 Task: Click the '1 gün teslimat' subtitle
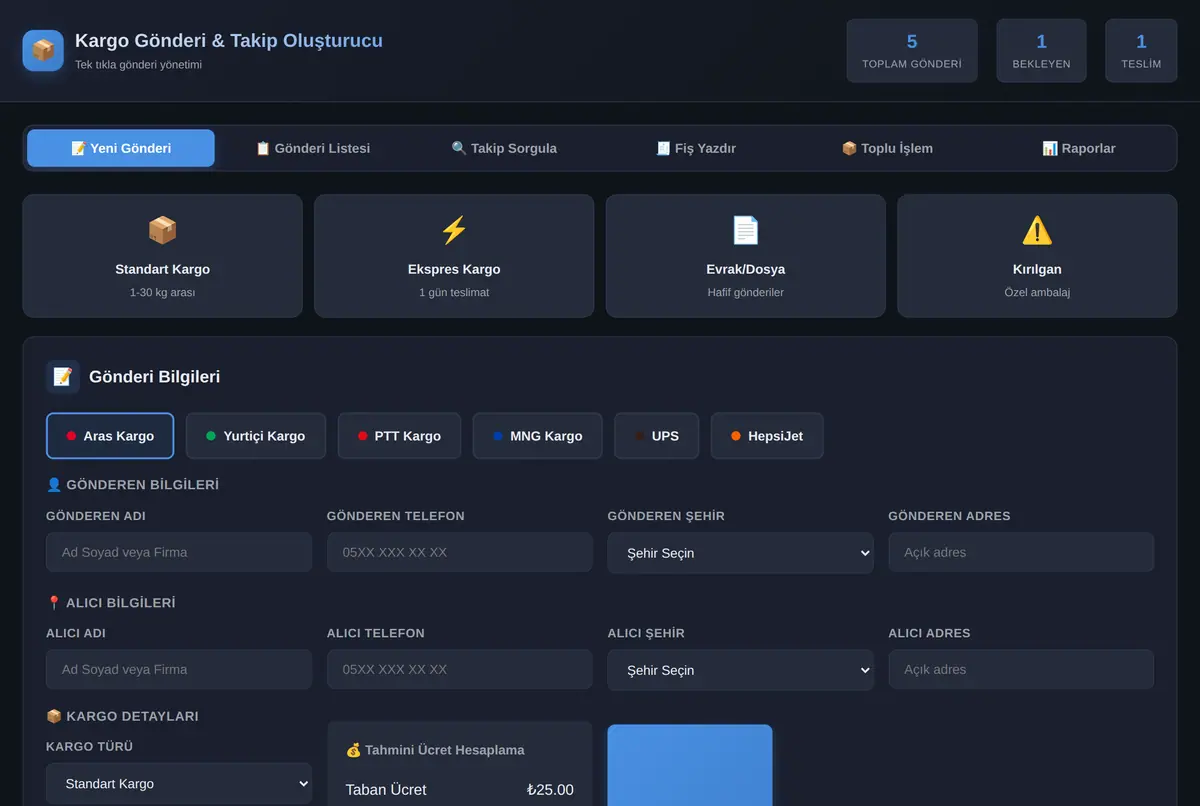tap(454, 293)
